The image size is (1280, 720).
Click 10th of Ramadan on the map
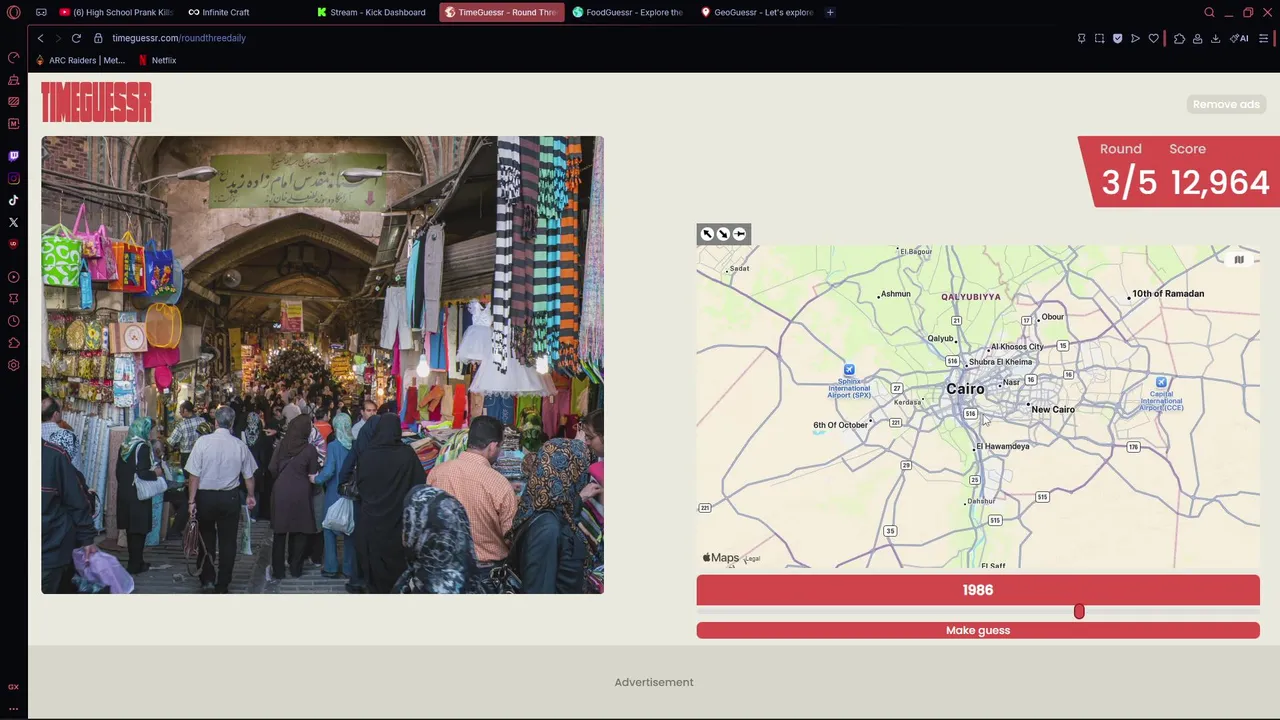[x=1168, y=294]
